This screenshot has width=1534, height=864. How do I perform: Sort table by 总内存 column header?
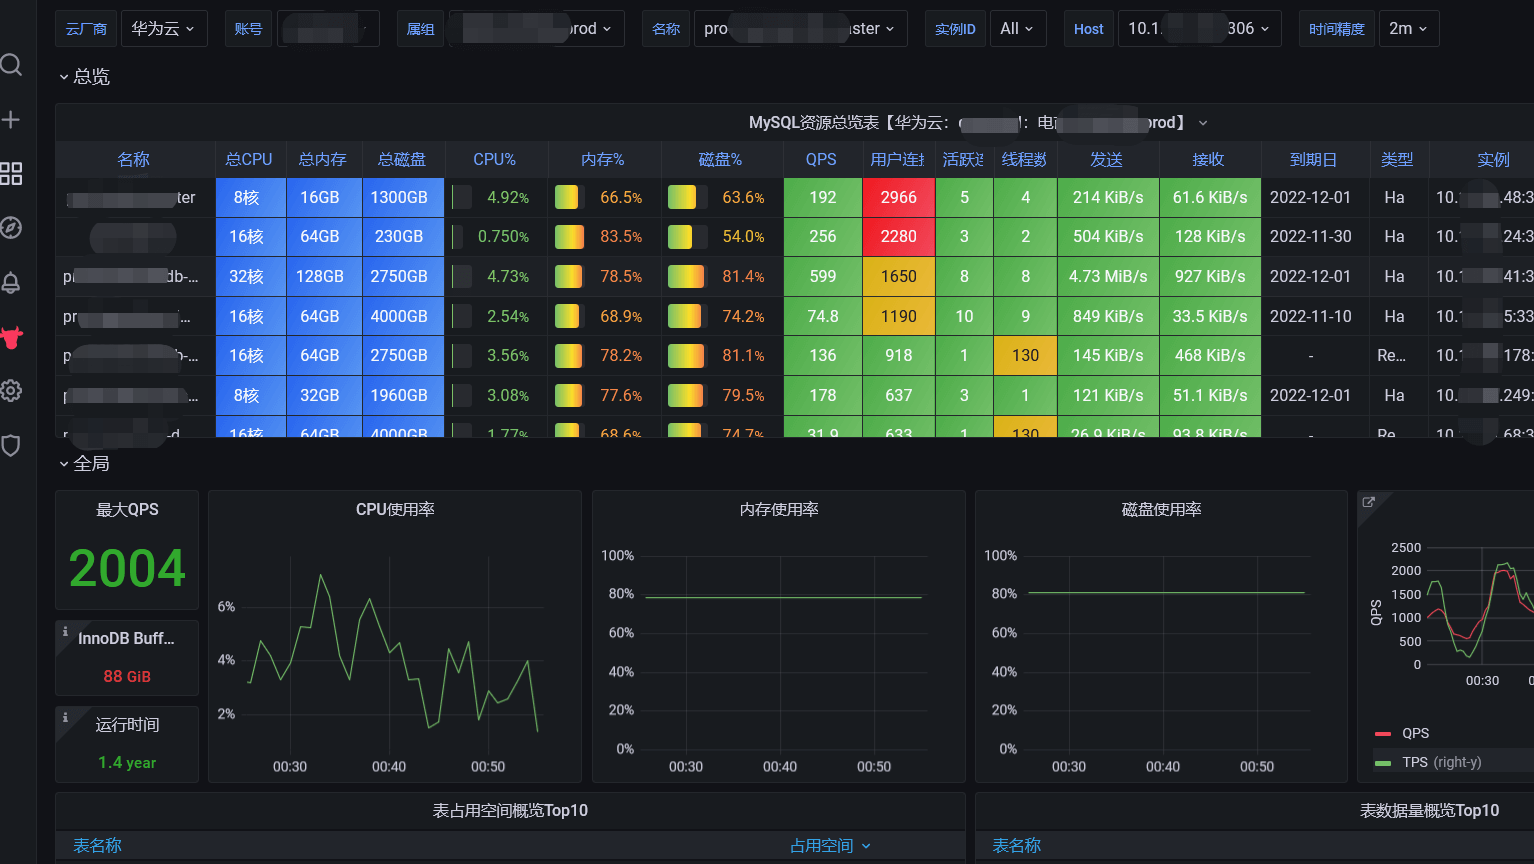pos(323,160)
